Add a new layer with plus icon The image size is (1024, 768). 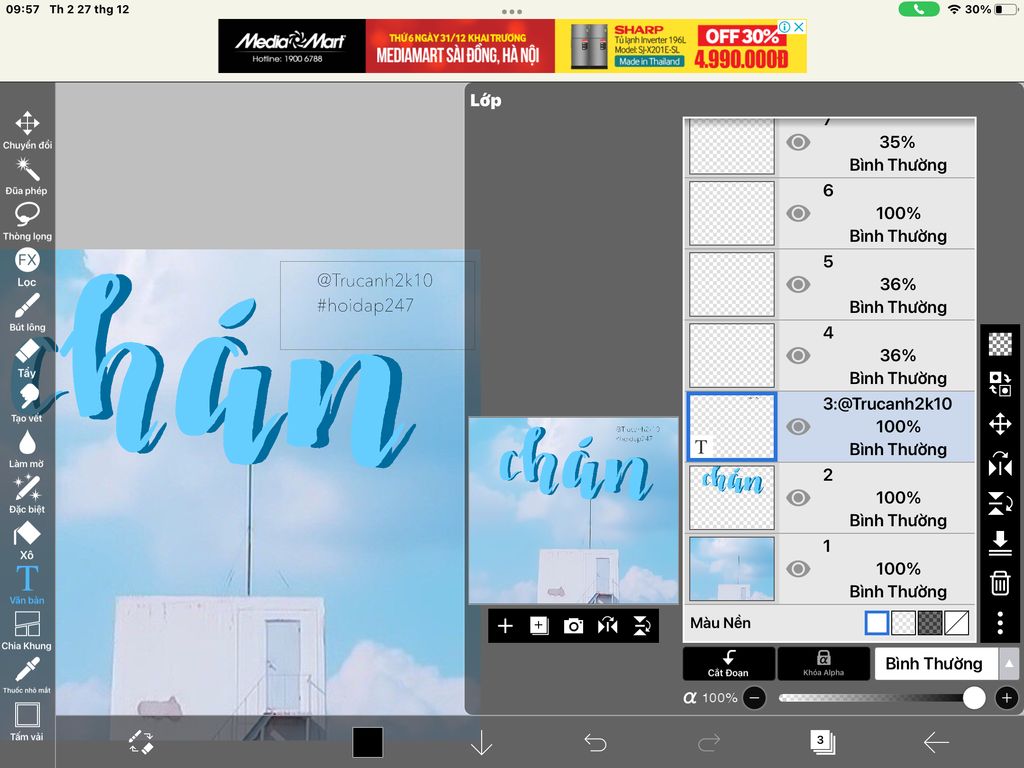pyautogui.click(x=505, y=626)
